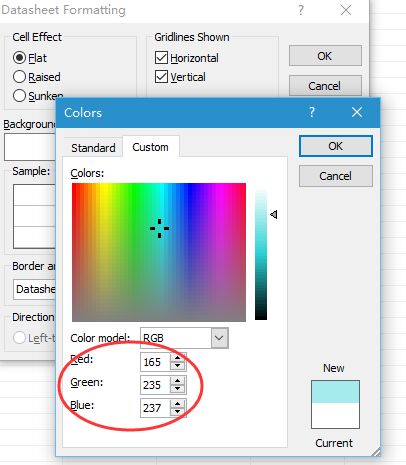The width and height of the screenshot is (406, 465).
Task: Uncheck the Vertical gridlines checkbox
Action: [x=161, y=77]
